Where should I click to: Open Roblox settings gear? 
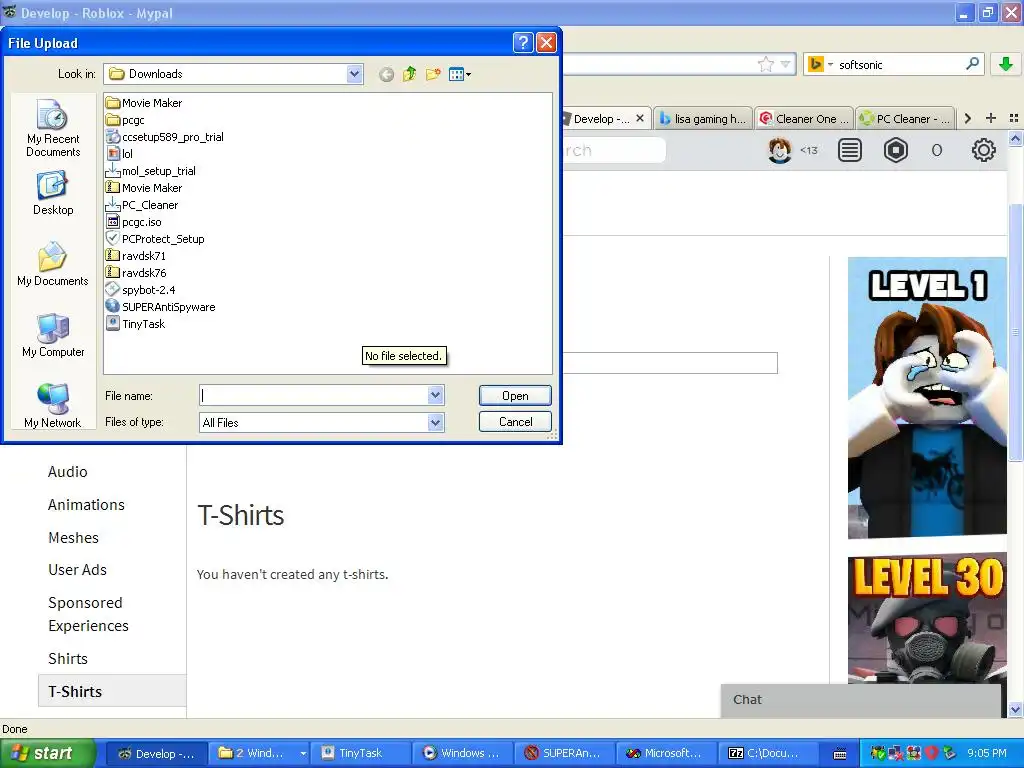pos(984,150)
